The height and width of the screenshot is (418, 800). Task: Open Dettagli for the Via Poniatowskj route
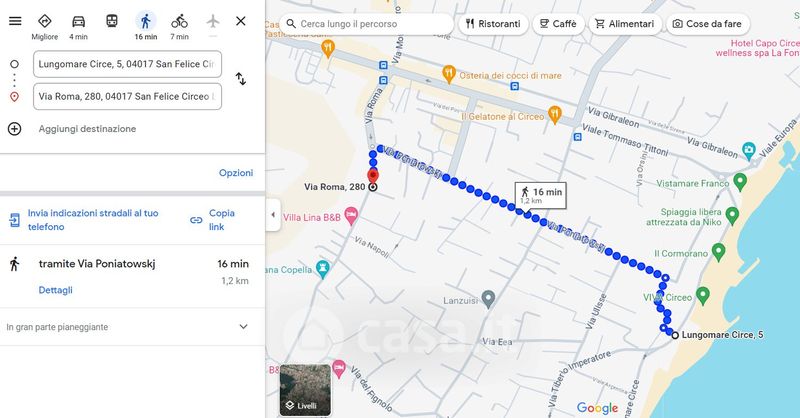click(56, 290)
